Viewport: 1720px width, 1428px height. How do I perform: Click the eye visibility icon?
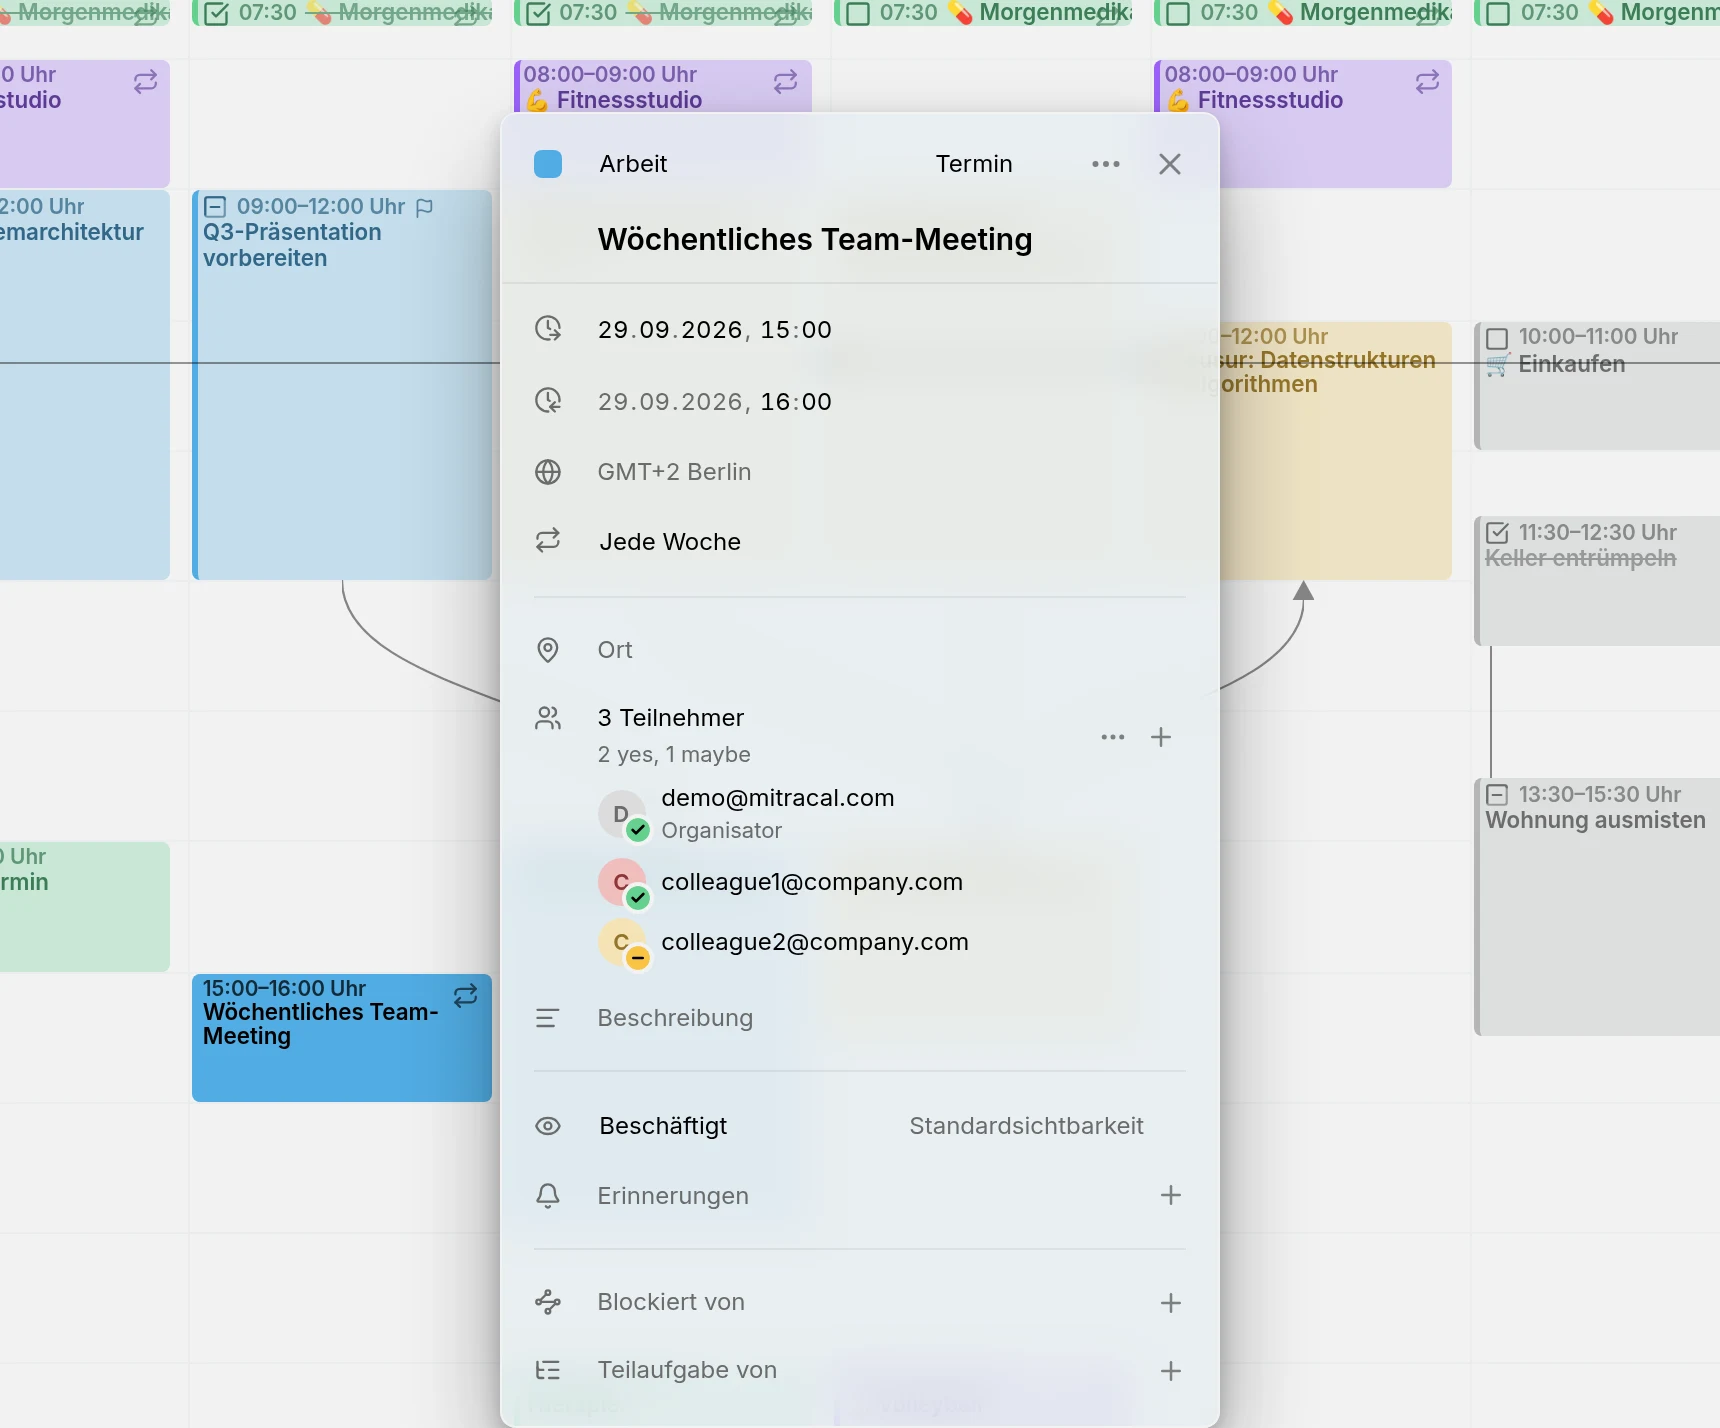[548, 1126]
